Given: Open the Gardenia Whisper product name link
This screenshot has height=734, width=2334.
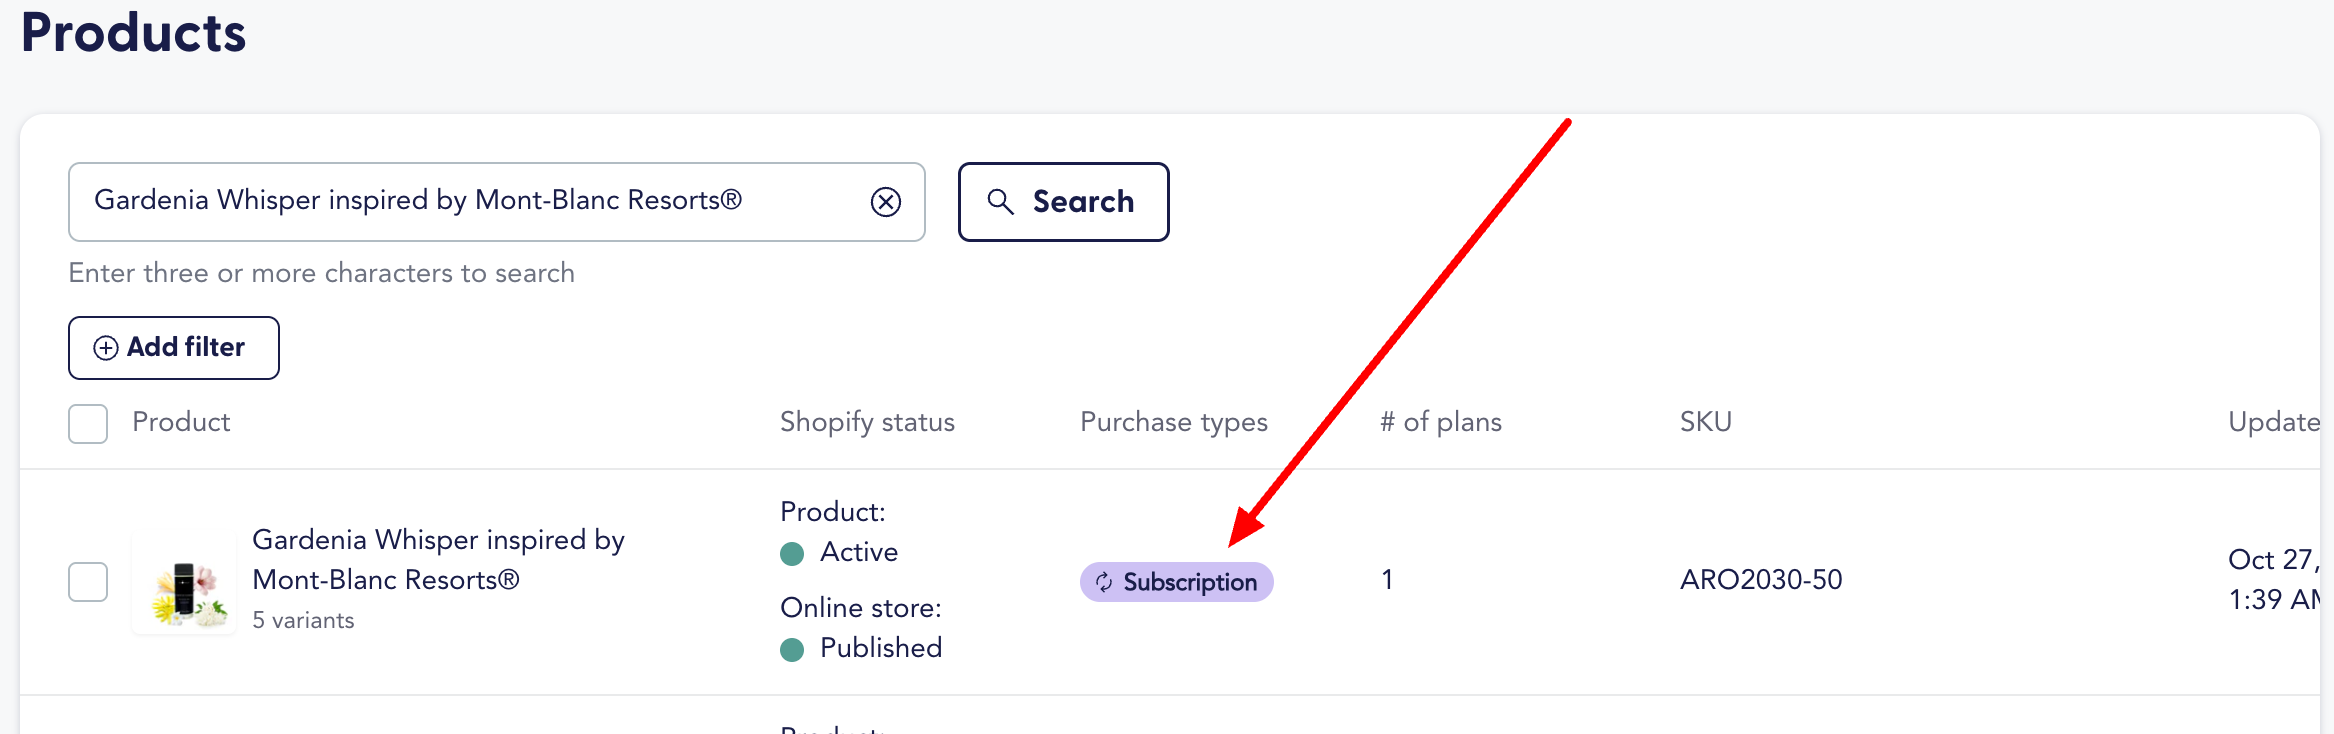Looking at the screenshot, I should click(x=438, y=560).
